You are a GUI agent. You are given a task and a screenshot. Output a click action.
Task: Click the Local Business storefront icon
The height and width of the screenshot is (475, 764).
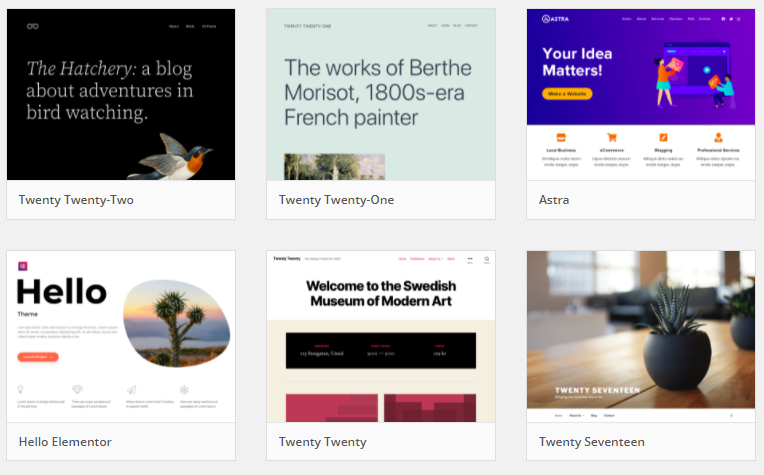coord(561,137)
